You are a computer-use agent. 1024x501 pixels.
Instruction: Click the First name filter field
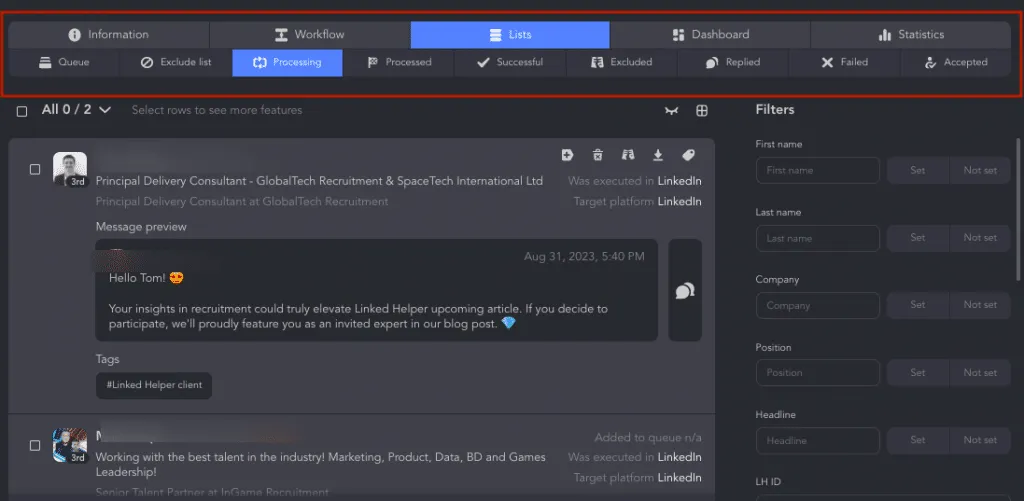(x=818, y=170)
